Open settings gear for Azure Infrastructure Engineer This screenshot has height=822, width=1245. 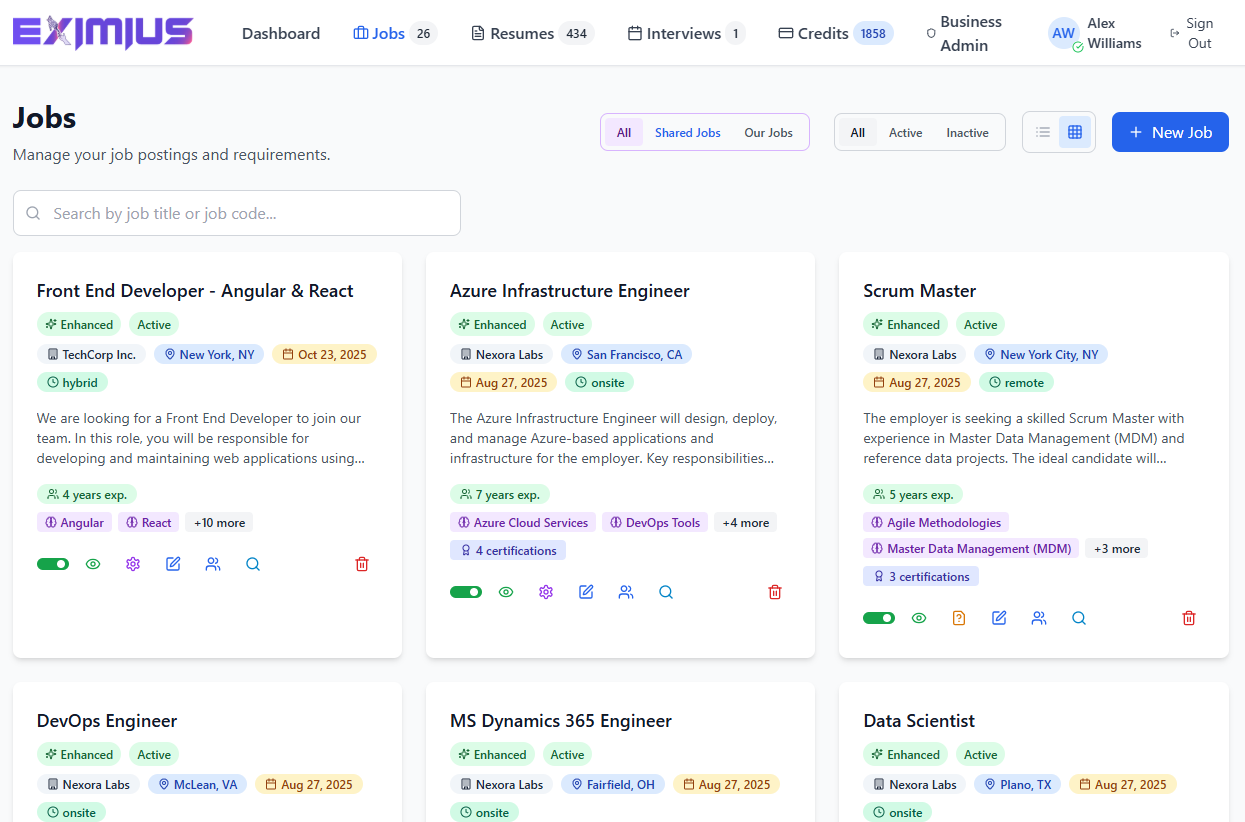(x=546, y=592)
